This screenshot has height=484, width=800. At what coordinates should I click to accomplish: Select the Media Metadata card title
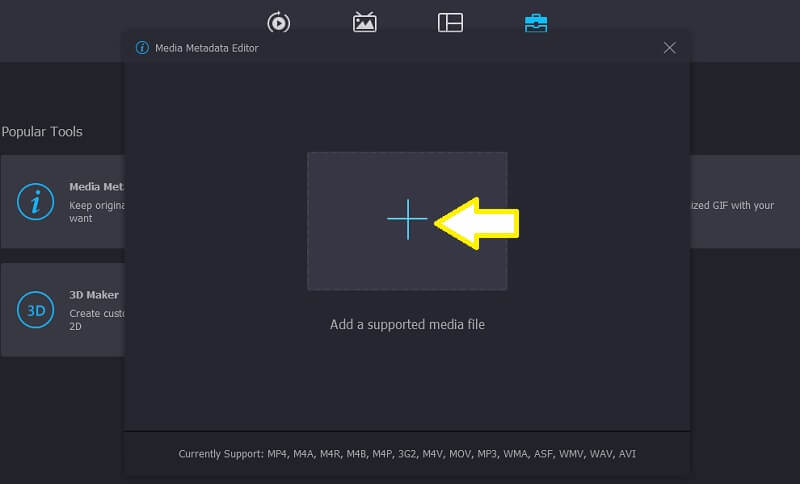coord(95,186)
